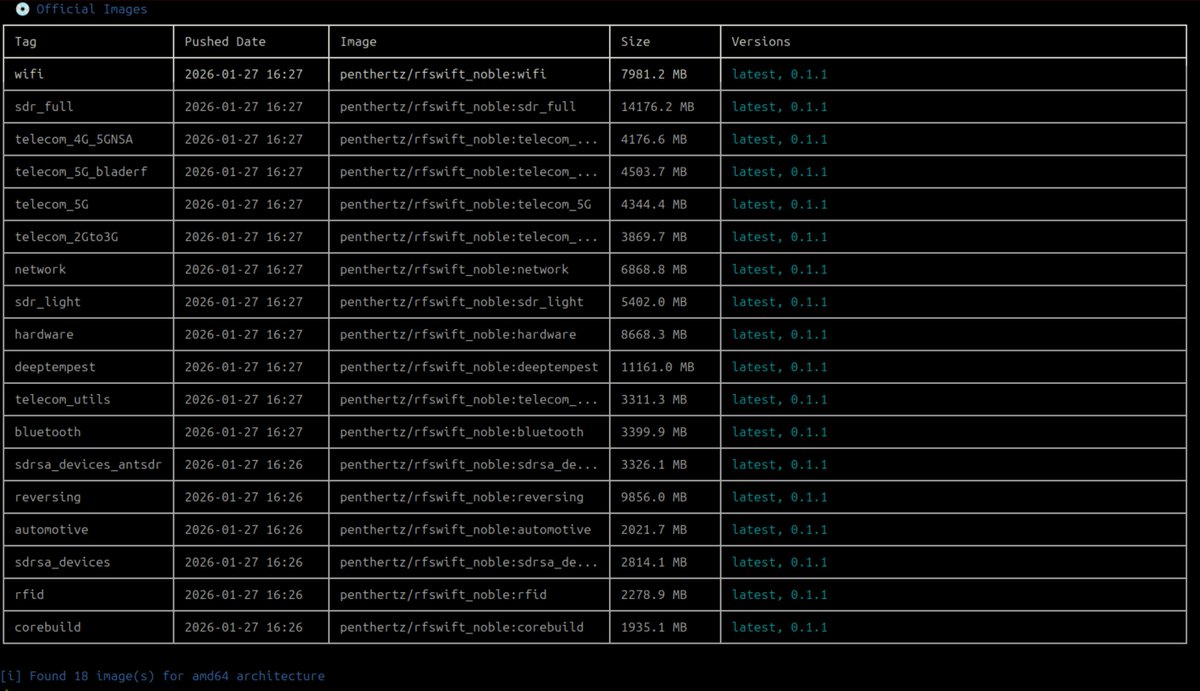Click the size value "4344.4 MB"
1200x691 pixels.
pos(653,204)
